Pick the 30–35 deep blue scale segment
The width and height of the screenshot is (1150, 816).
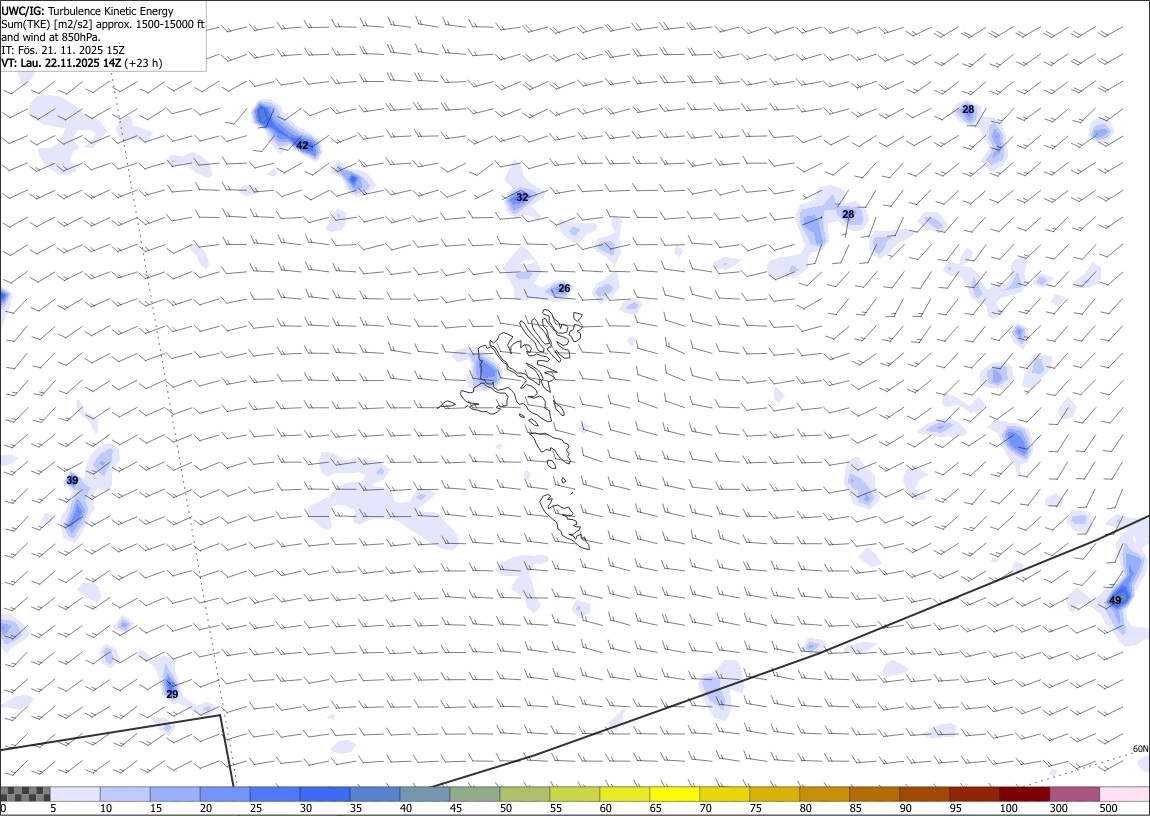click(325, 794)
